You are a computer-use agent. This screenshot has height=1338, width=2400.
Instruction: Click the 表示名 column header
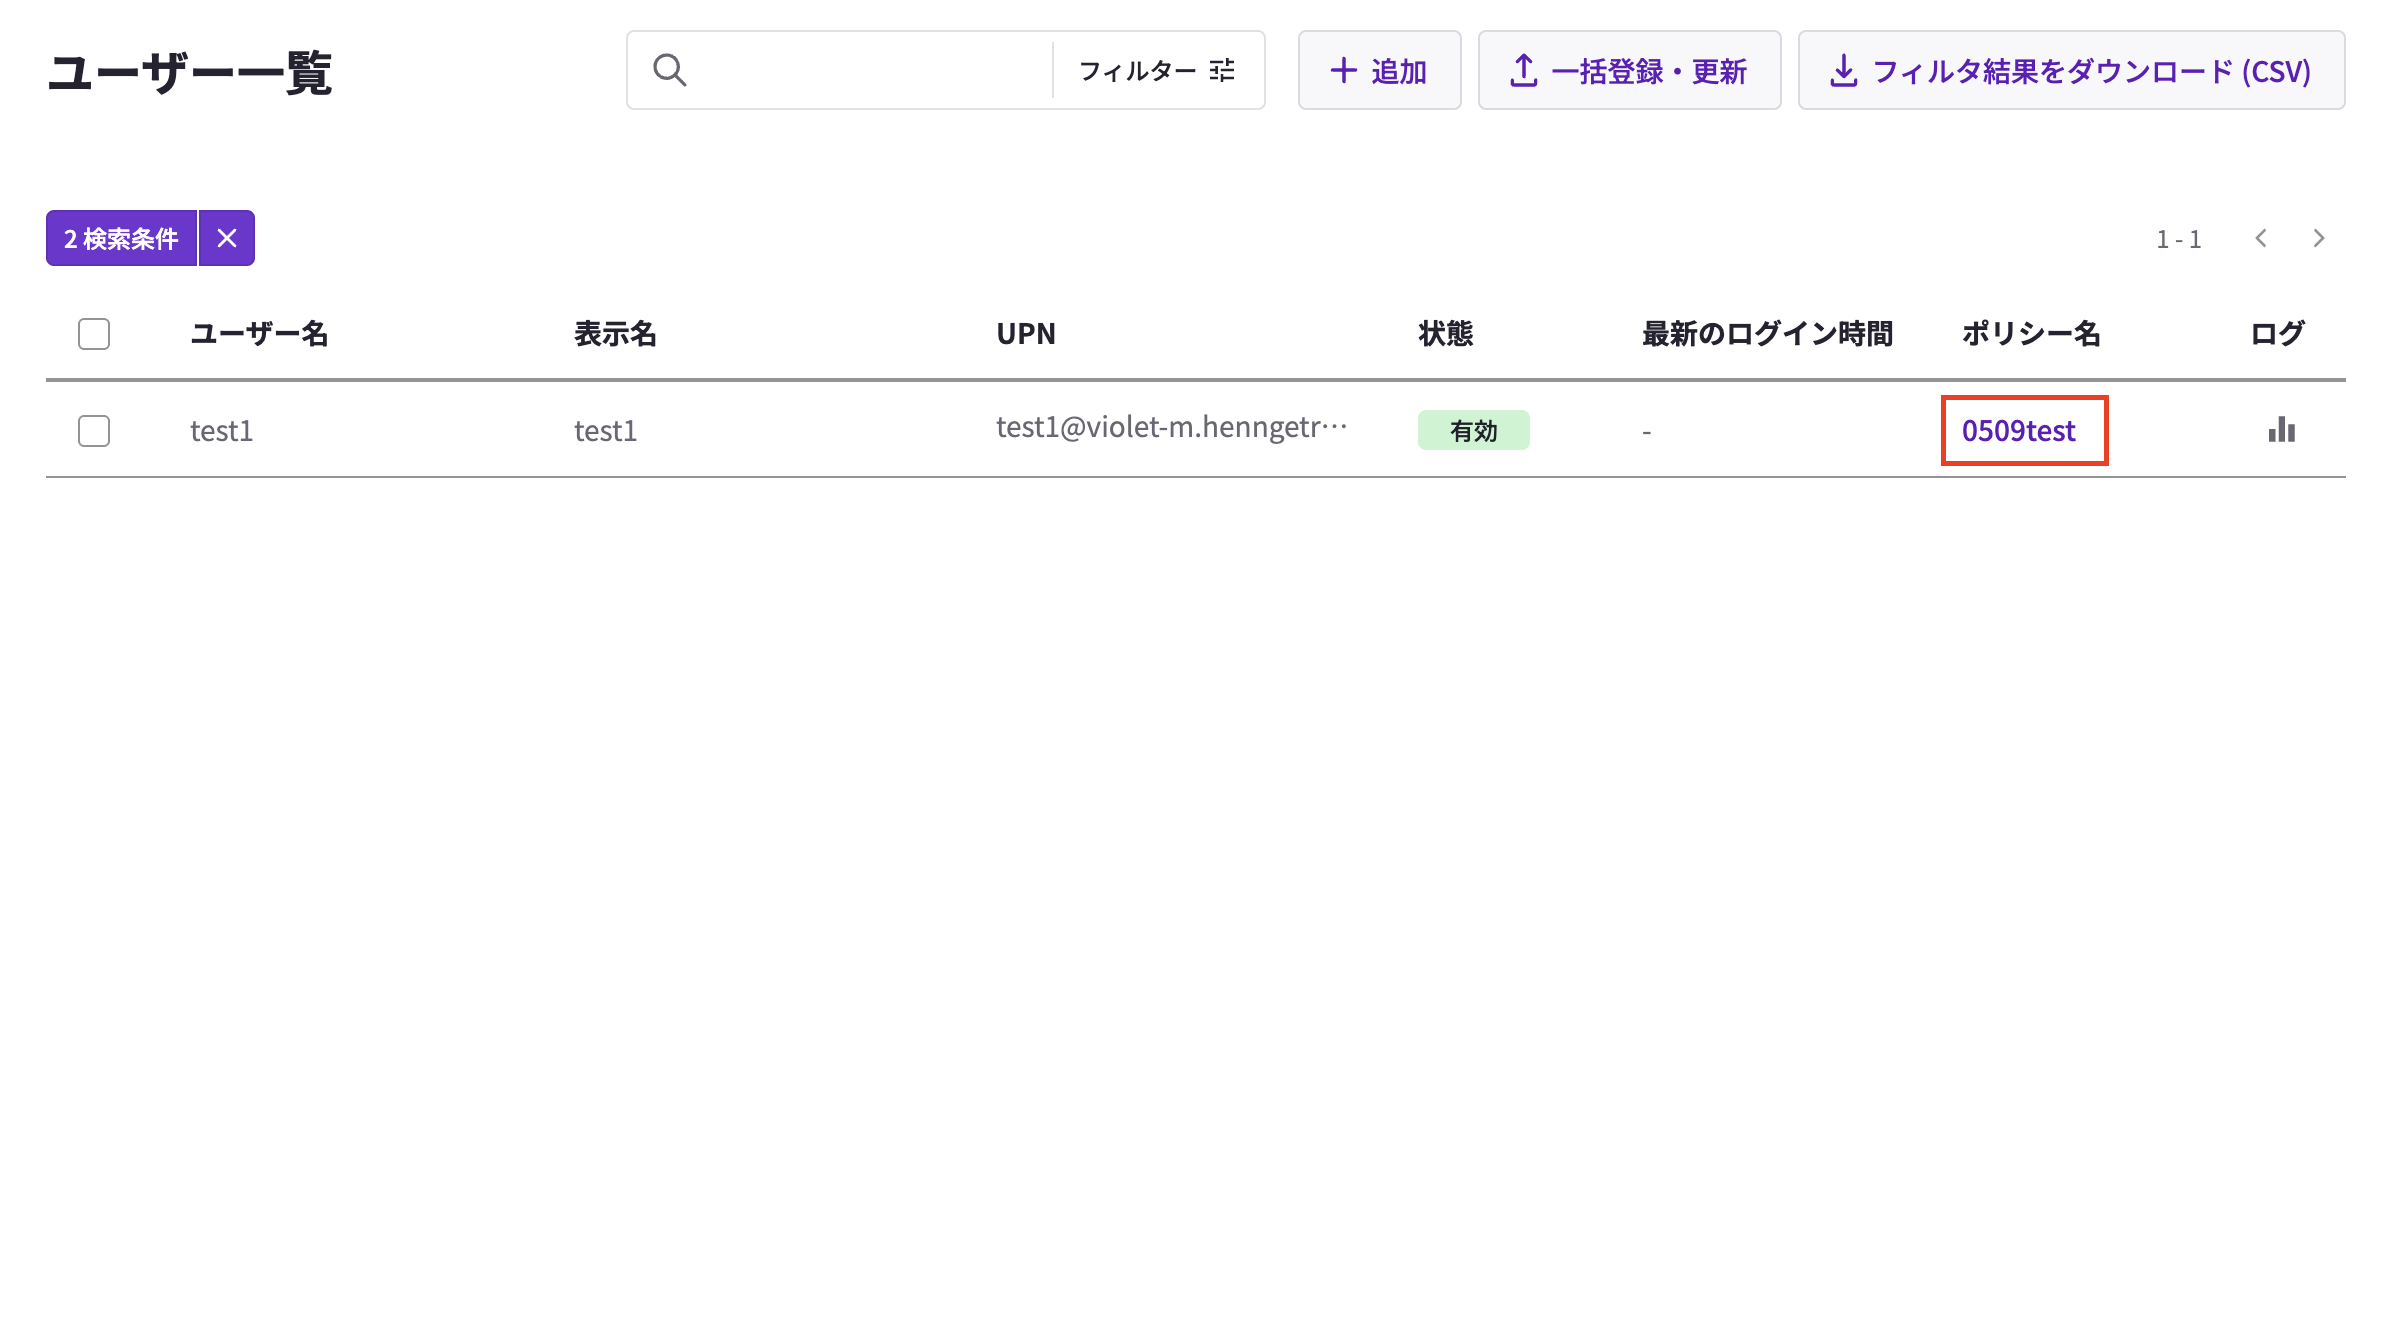(x=615, y=334)
